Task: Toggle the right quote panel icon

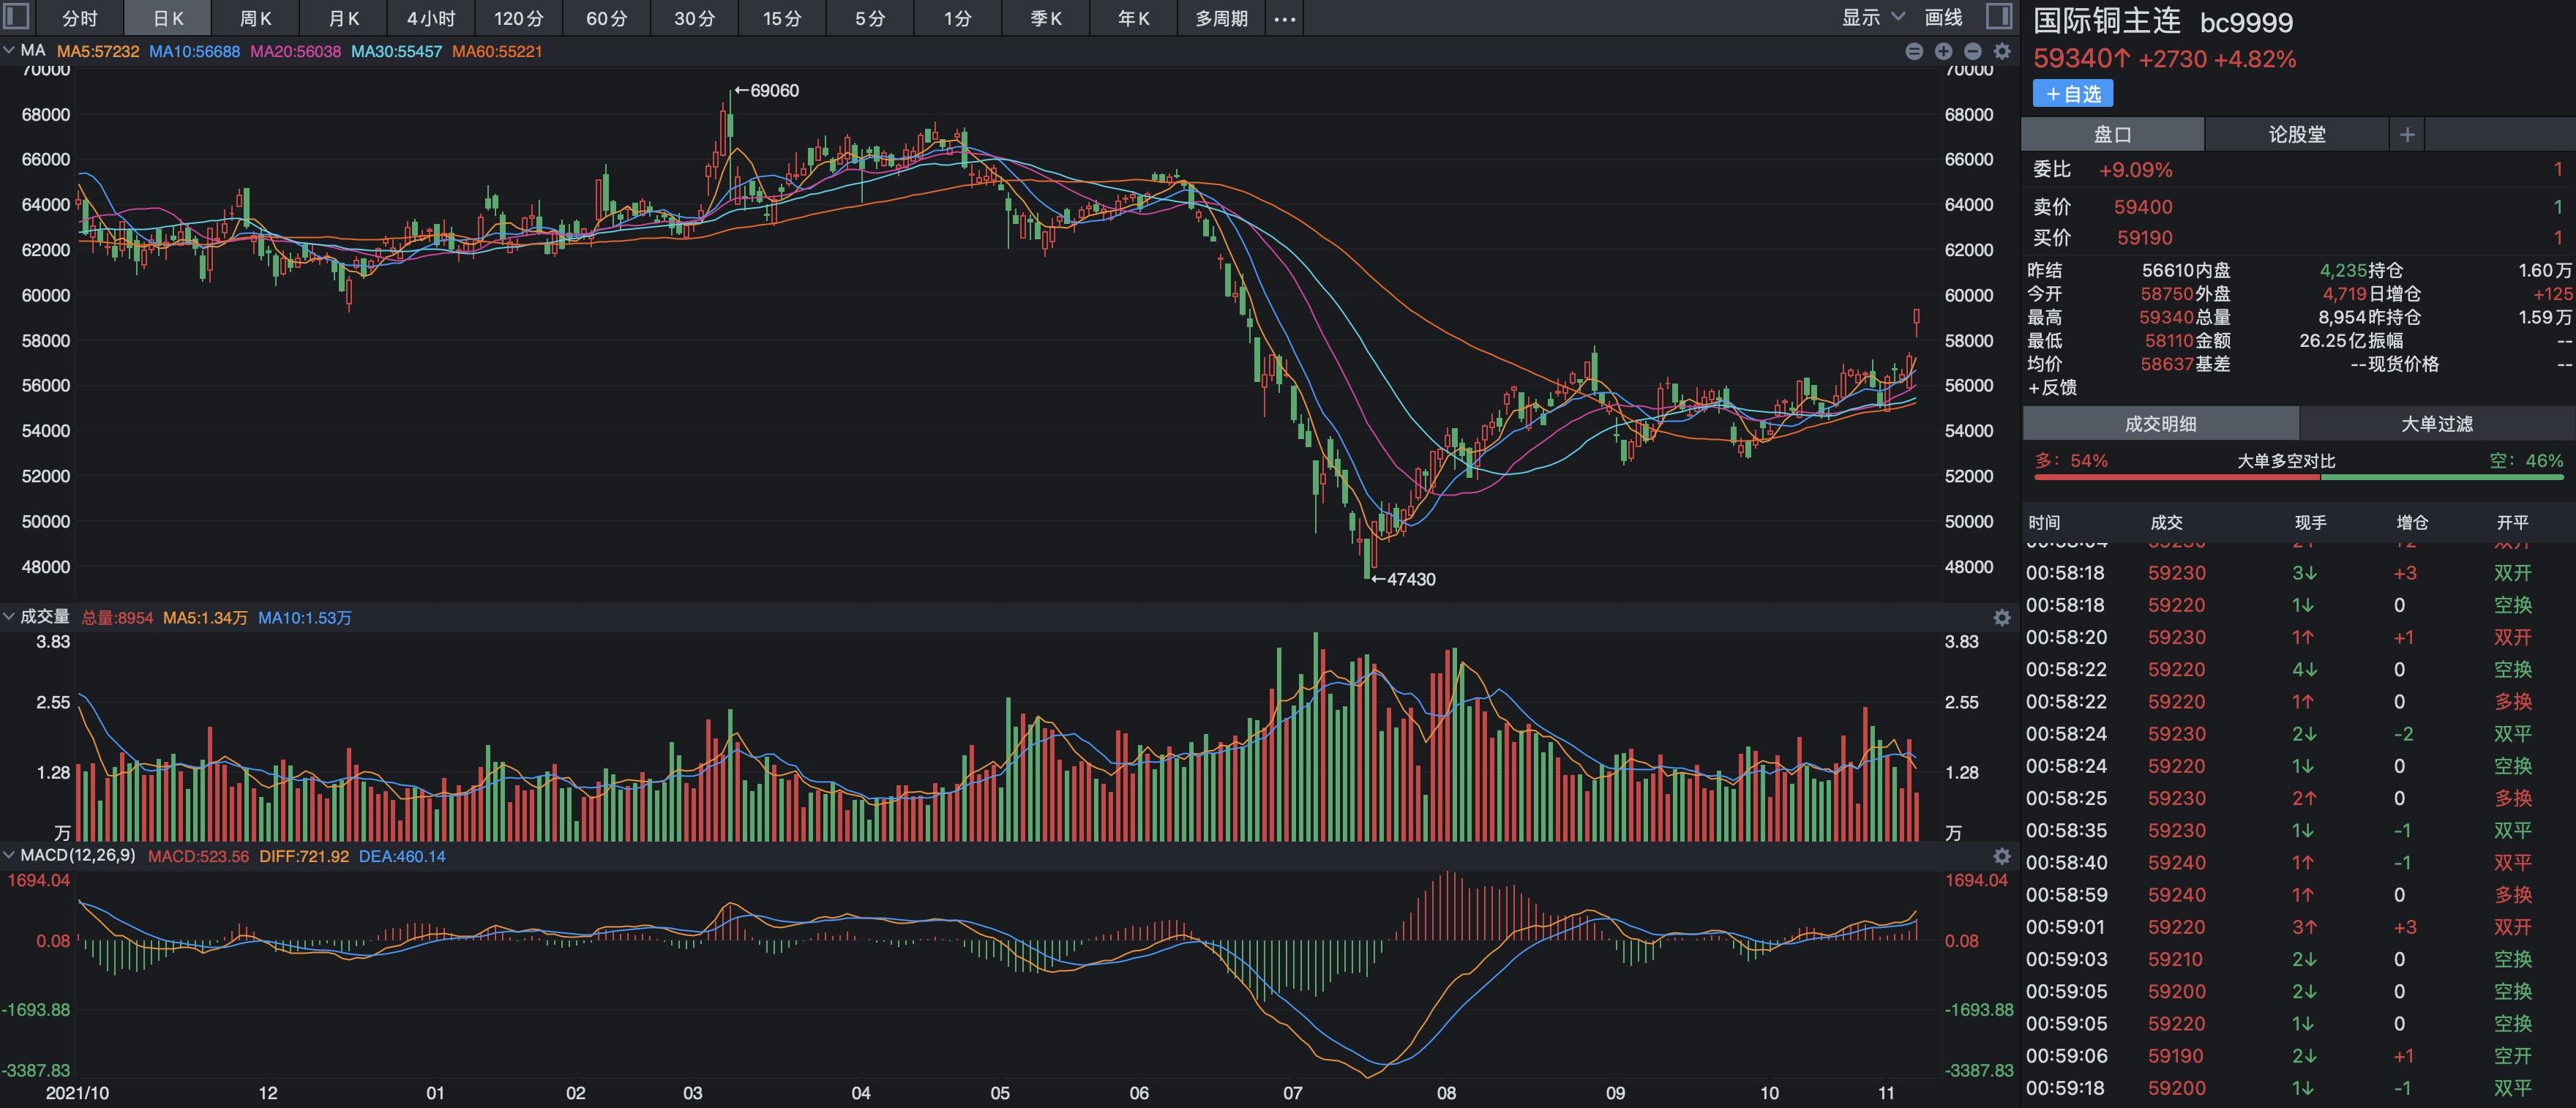Action: pos(1998,16)
